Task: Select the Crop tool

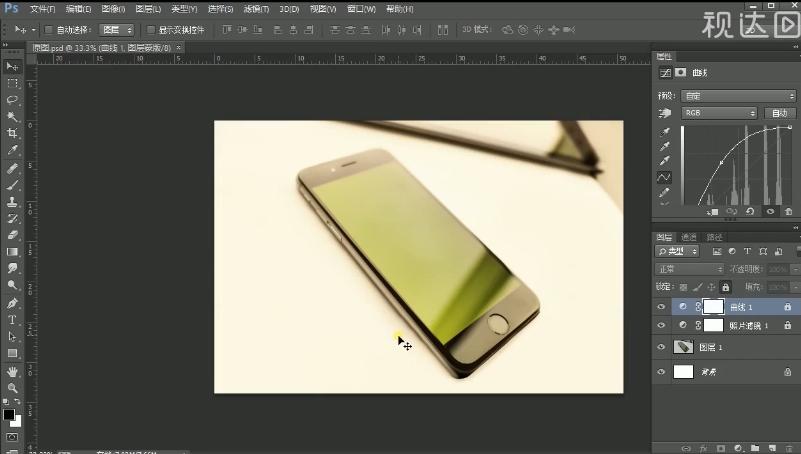Action: [12, 133]
